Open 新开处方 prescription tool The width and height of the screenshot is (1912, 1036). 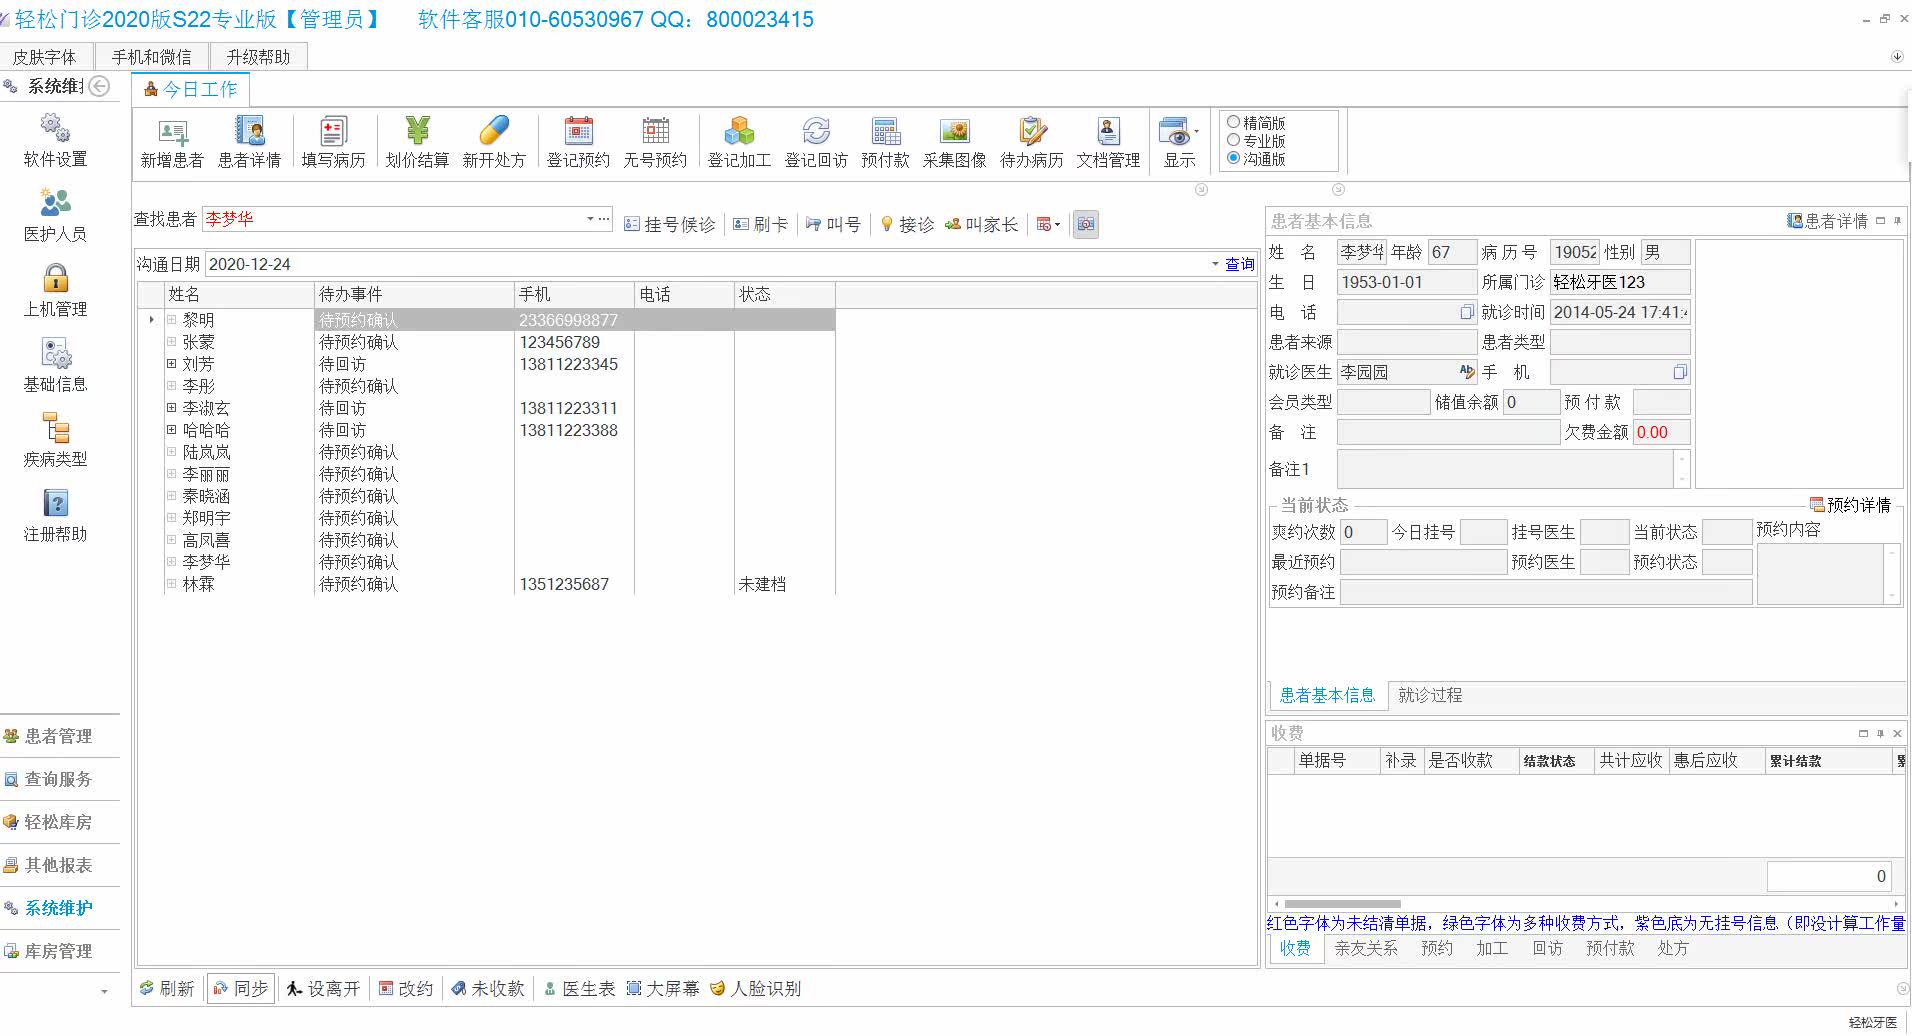click(x=494, y=142)
